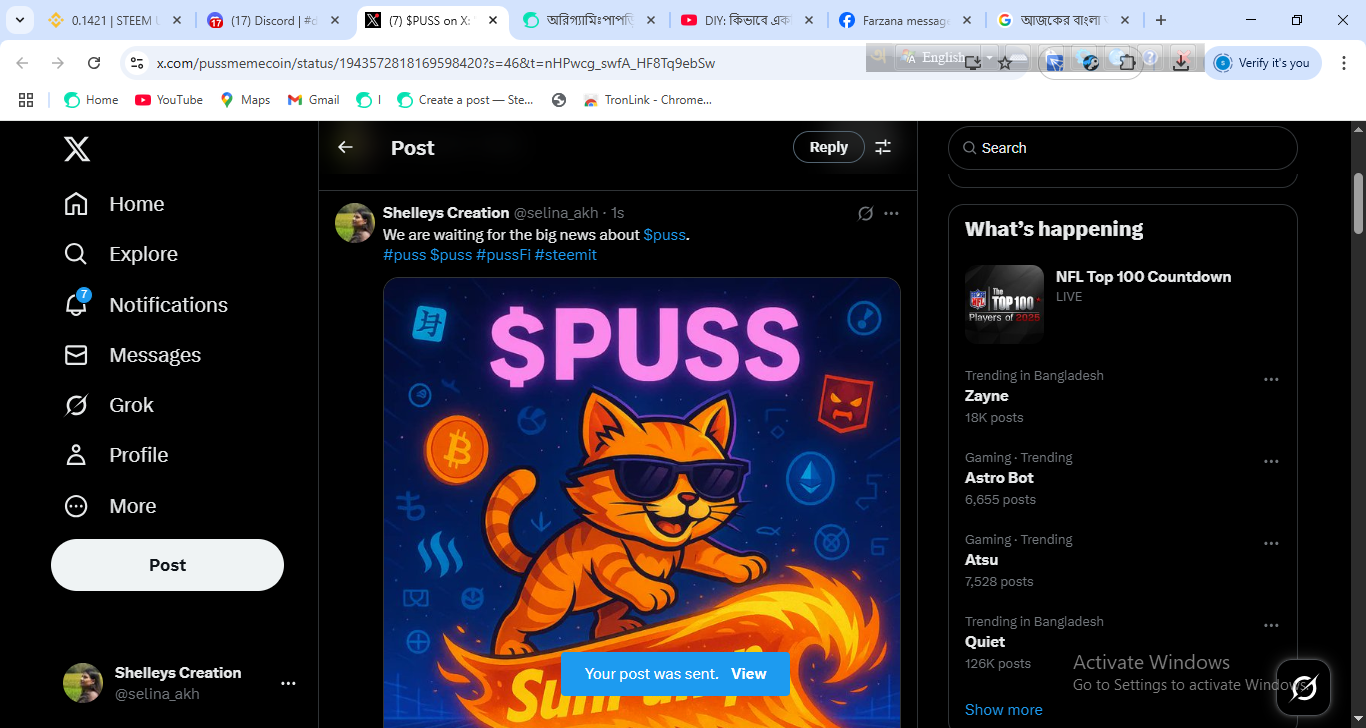Open the Grok icon in sidebar
This screenshot has width=1366, height=728.
coord(76,405)
